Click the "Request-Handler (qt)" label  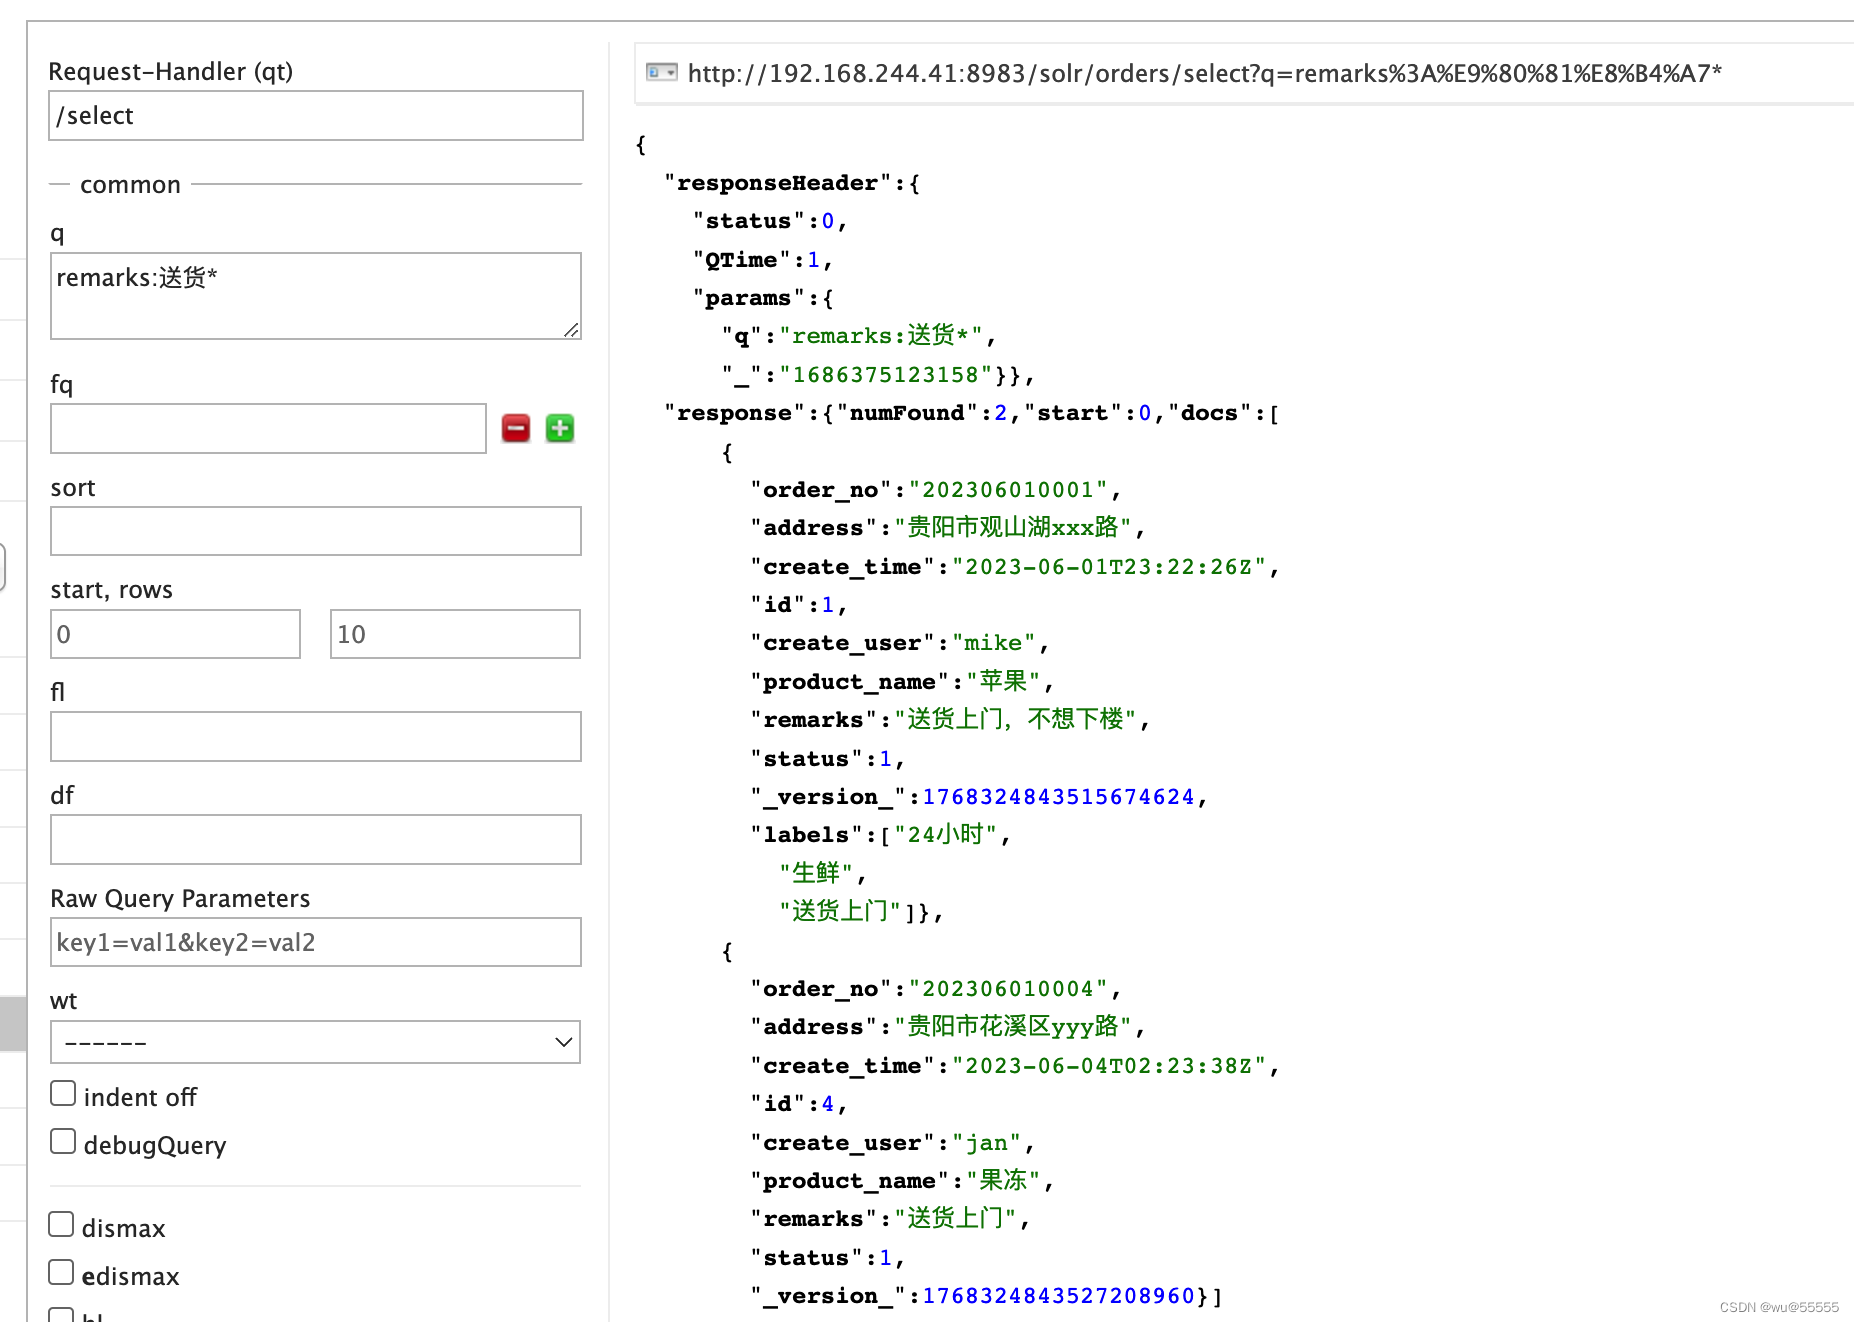coord(171,72)
